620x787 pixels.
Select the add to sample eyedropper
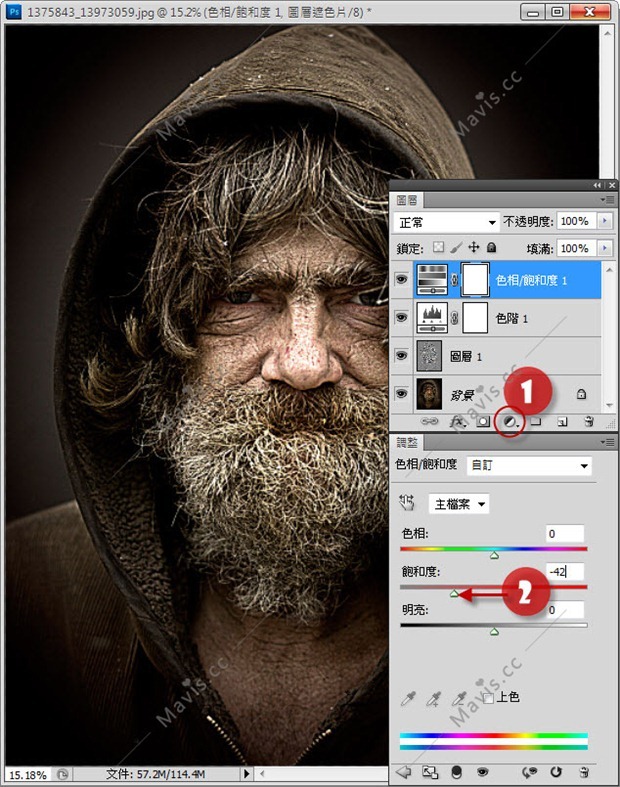point(433,699)
